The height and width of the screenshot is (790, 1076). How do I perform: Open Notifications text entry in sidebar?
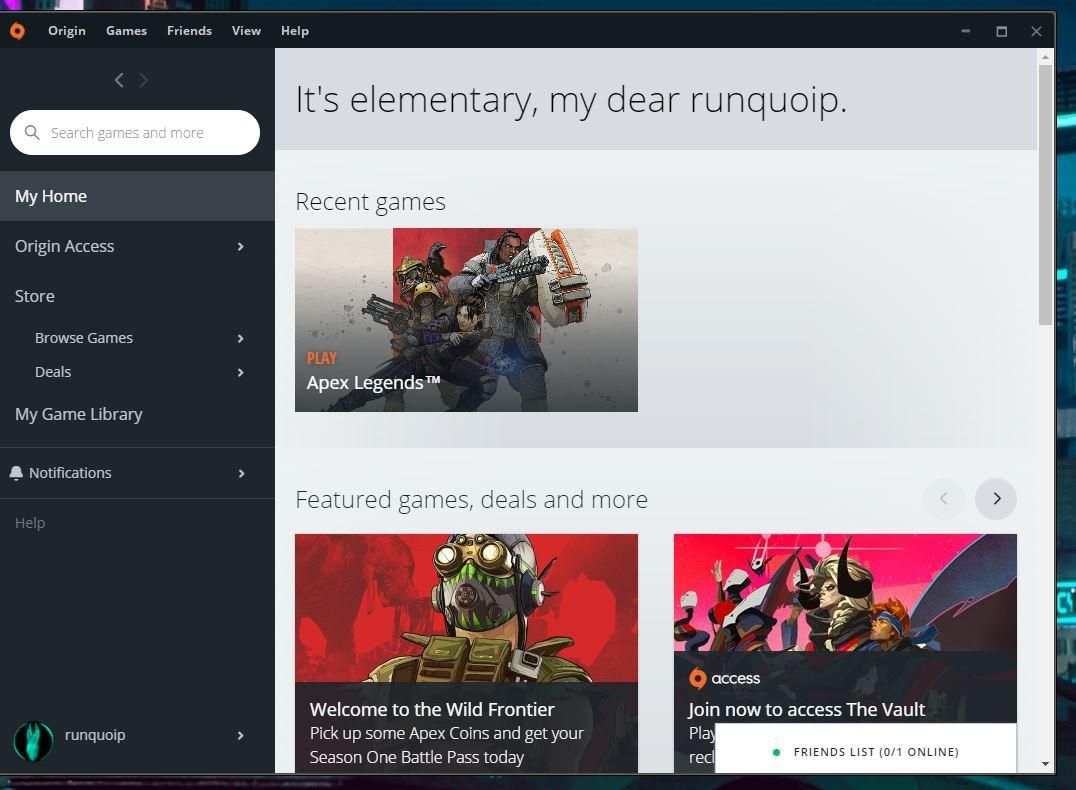[x=70, y=473]
